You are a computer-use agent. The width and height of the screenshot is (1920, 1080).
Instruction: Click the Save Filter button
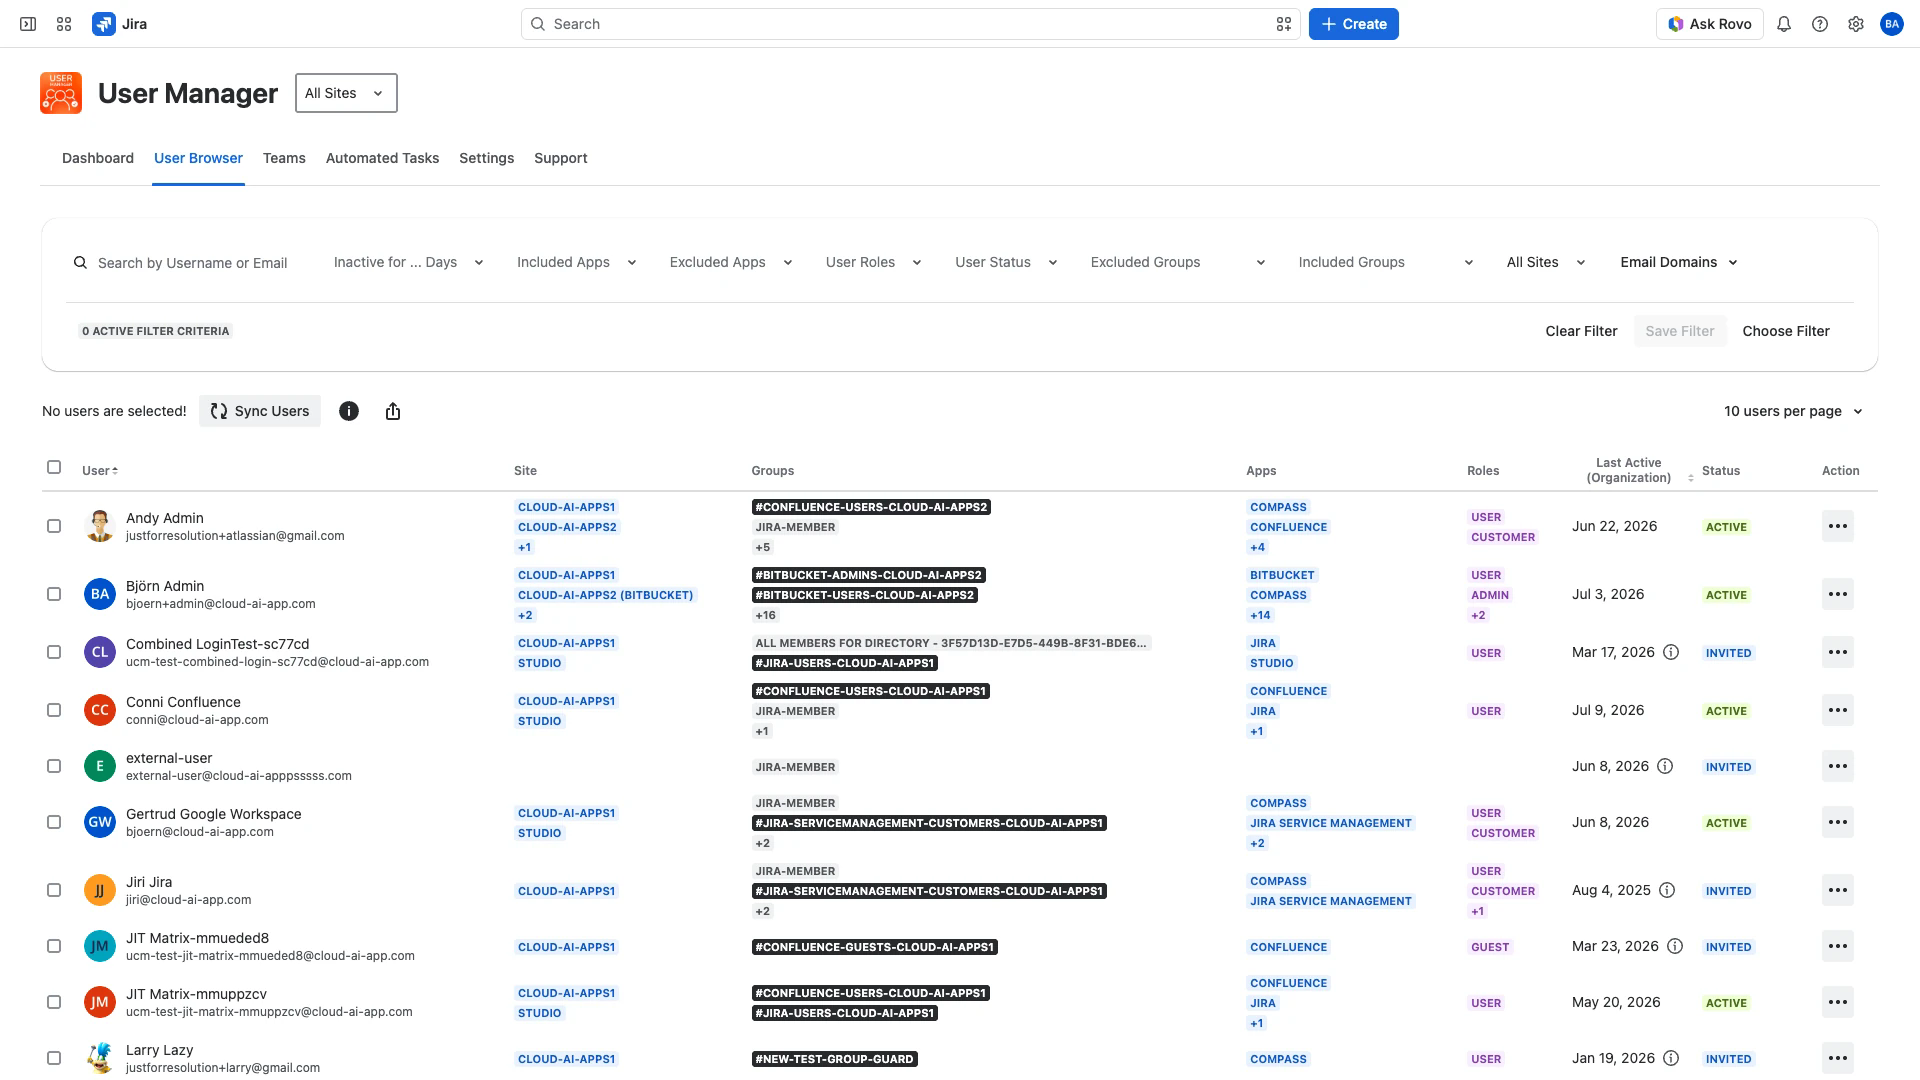coord(1680,331)
